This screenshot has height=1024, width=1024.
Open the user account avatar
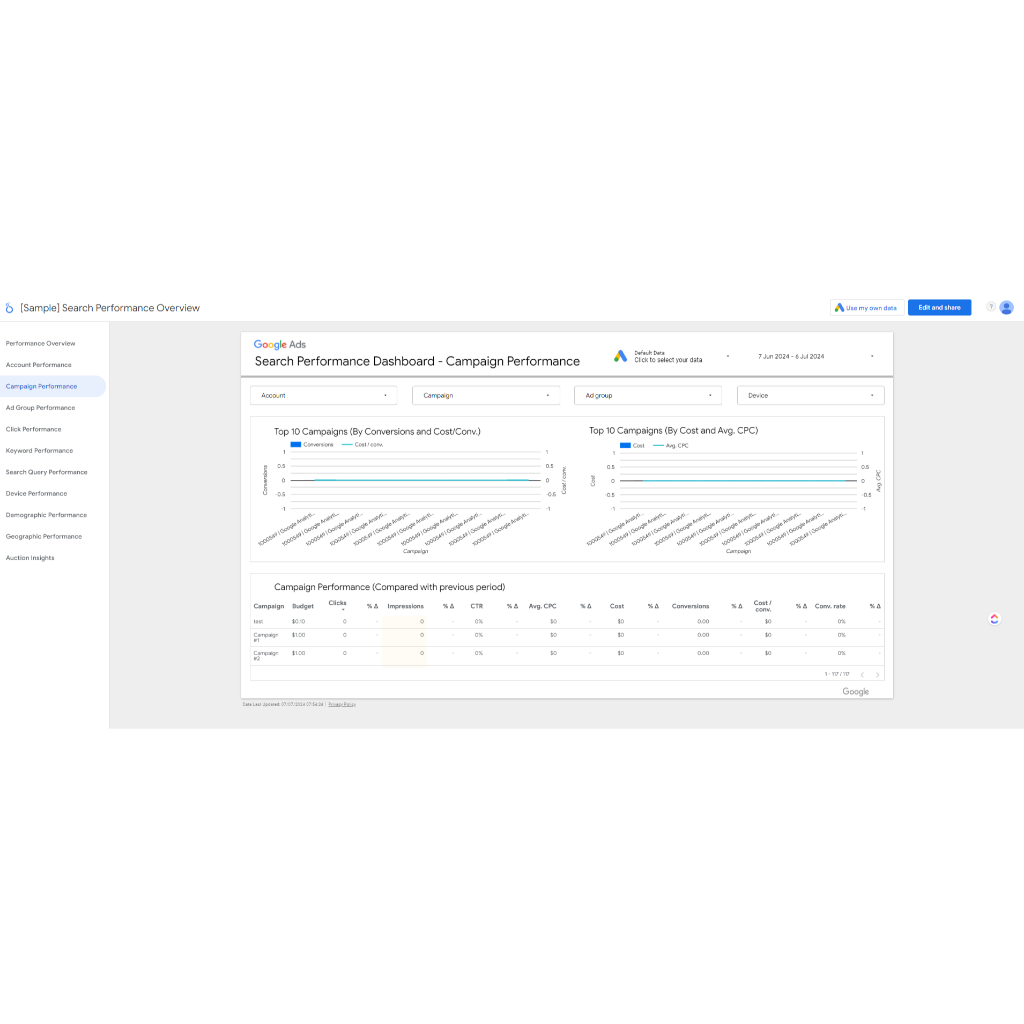pyautogui.click(x=1007, y=307)
